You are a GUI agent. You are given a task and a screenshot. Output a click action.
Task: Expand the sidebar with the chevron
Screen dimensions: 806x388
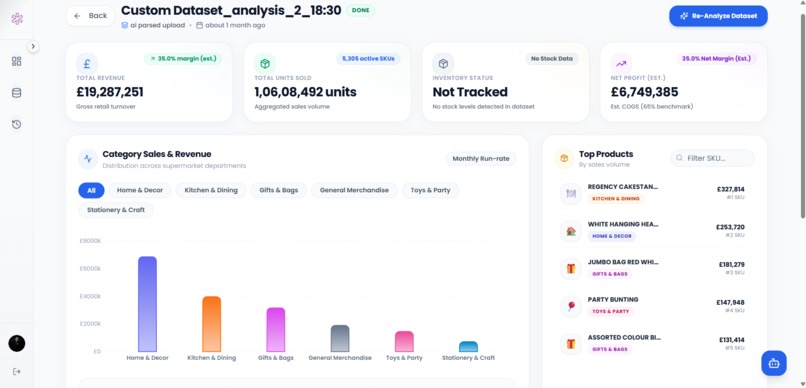pyautogui.click(x=33, y=46)
